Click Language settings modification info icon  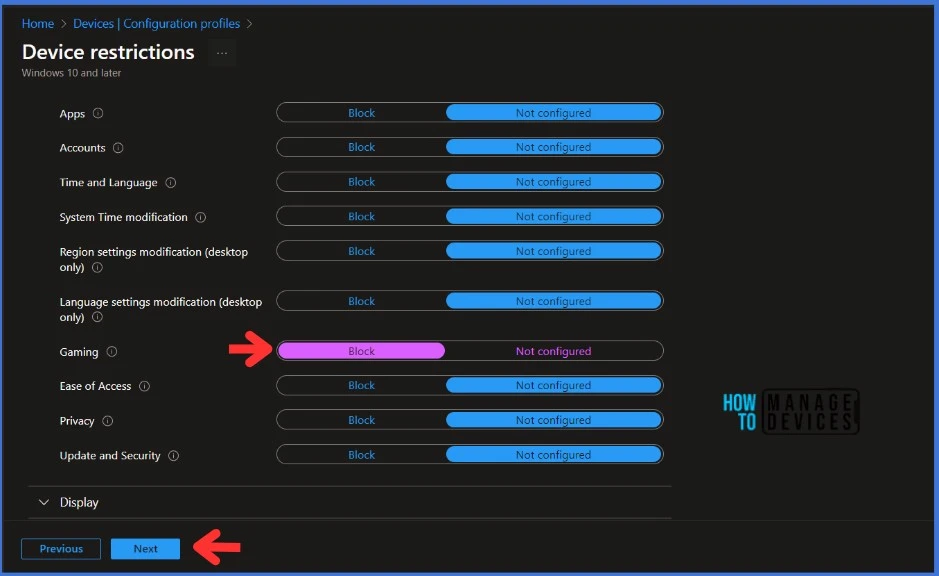click(97, 317)
